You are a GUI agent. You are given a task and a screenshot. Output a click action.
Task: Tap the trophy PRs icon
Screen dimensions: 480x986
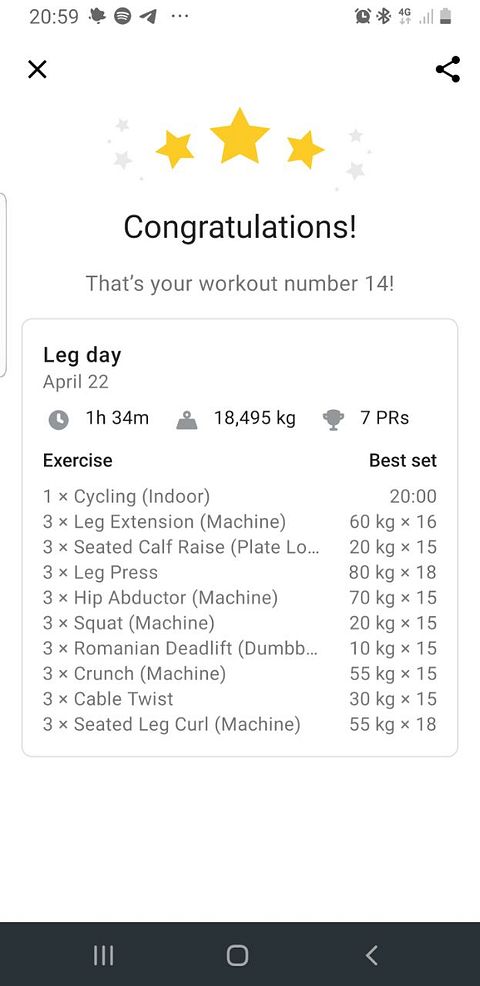pos(333,419)
